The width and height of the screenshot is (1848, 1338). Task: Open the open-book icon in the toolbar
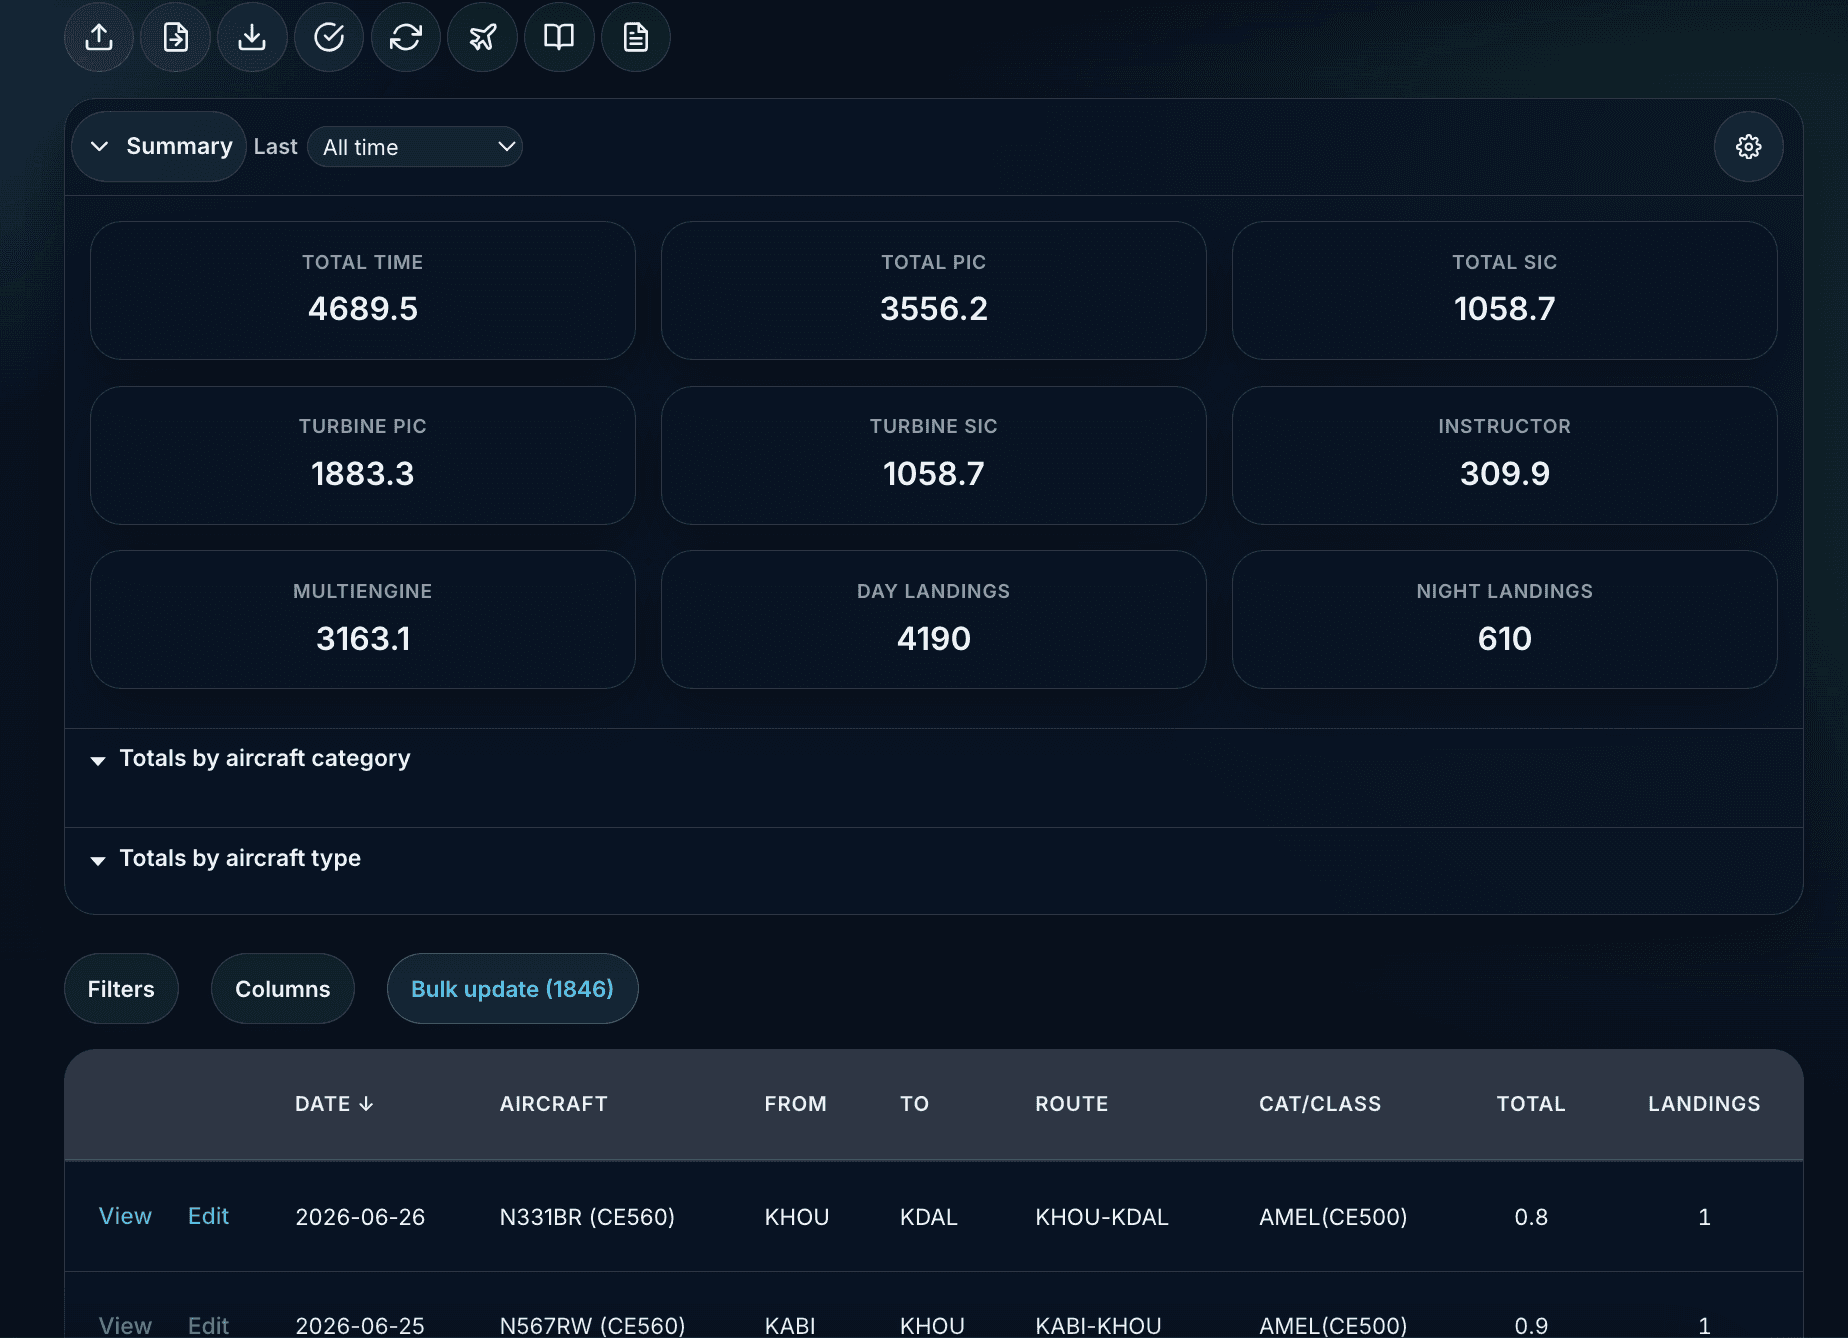tap(559, 37)
